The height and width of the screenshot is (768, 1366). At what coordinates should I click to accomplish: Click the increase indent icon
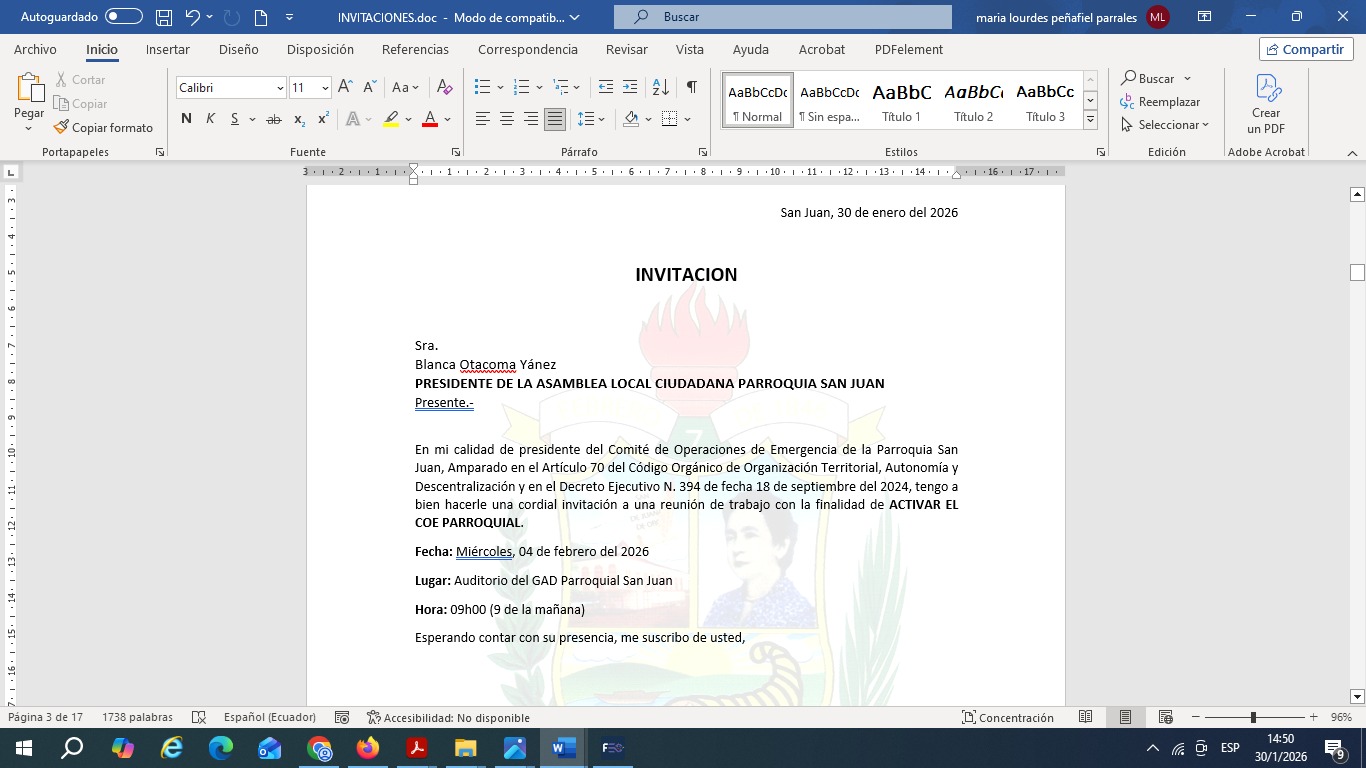(x=630, y=88)
